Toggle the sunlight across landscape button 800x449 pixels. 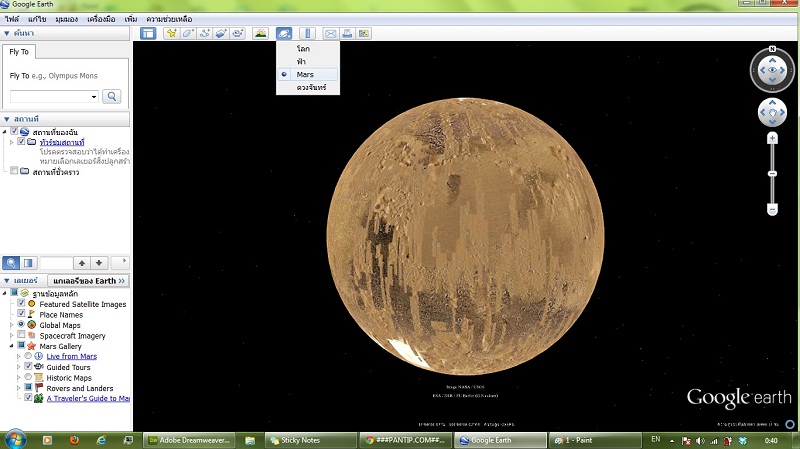260,34
